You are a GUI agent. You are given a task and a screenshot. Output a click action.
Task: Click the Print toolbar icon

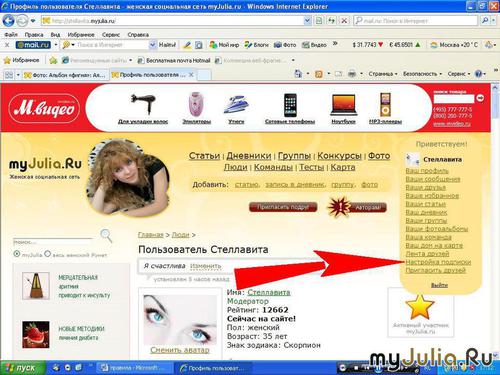pyautogui.click(x=352, y=74)
